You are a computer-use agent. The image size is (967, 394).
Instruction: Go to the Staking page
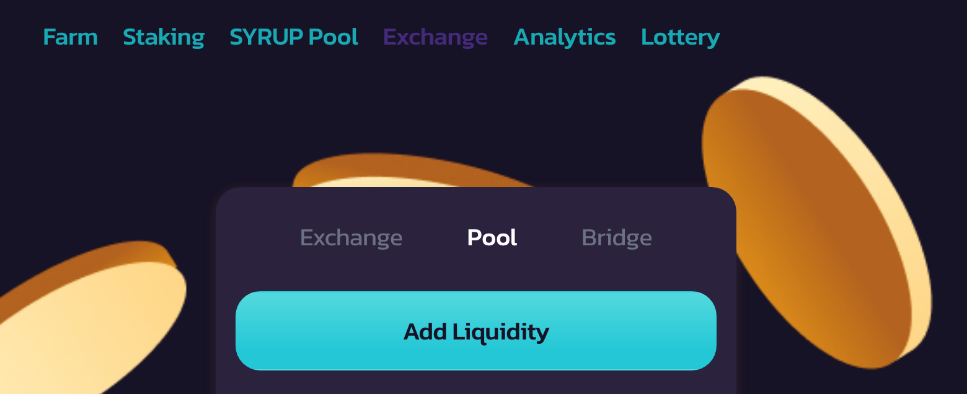click(163, 38)
